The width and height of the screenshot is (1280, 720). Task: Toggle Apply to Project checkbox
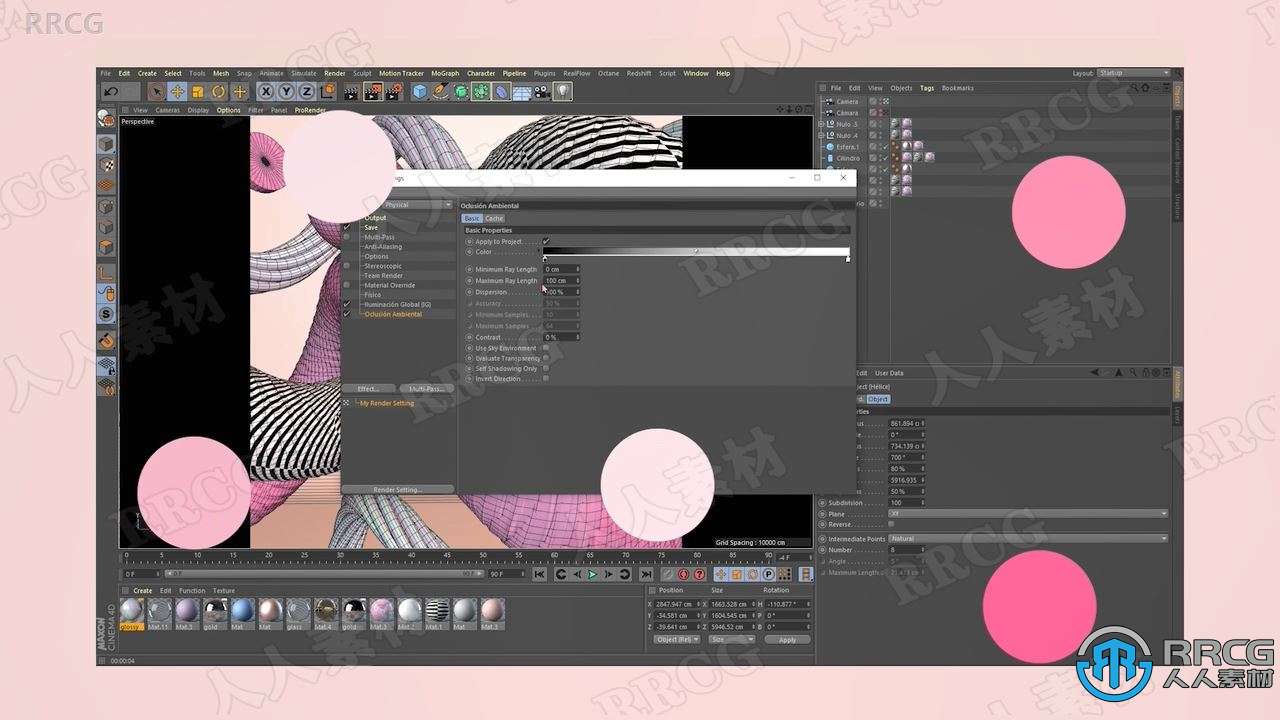546,241
